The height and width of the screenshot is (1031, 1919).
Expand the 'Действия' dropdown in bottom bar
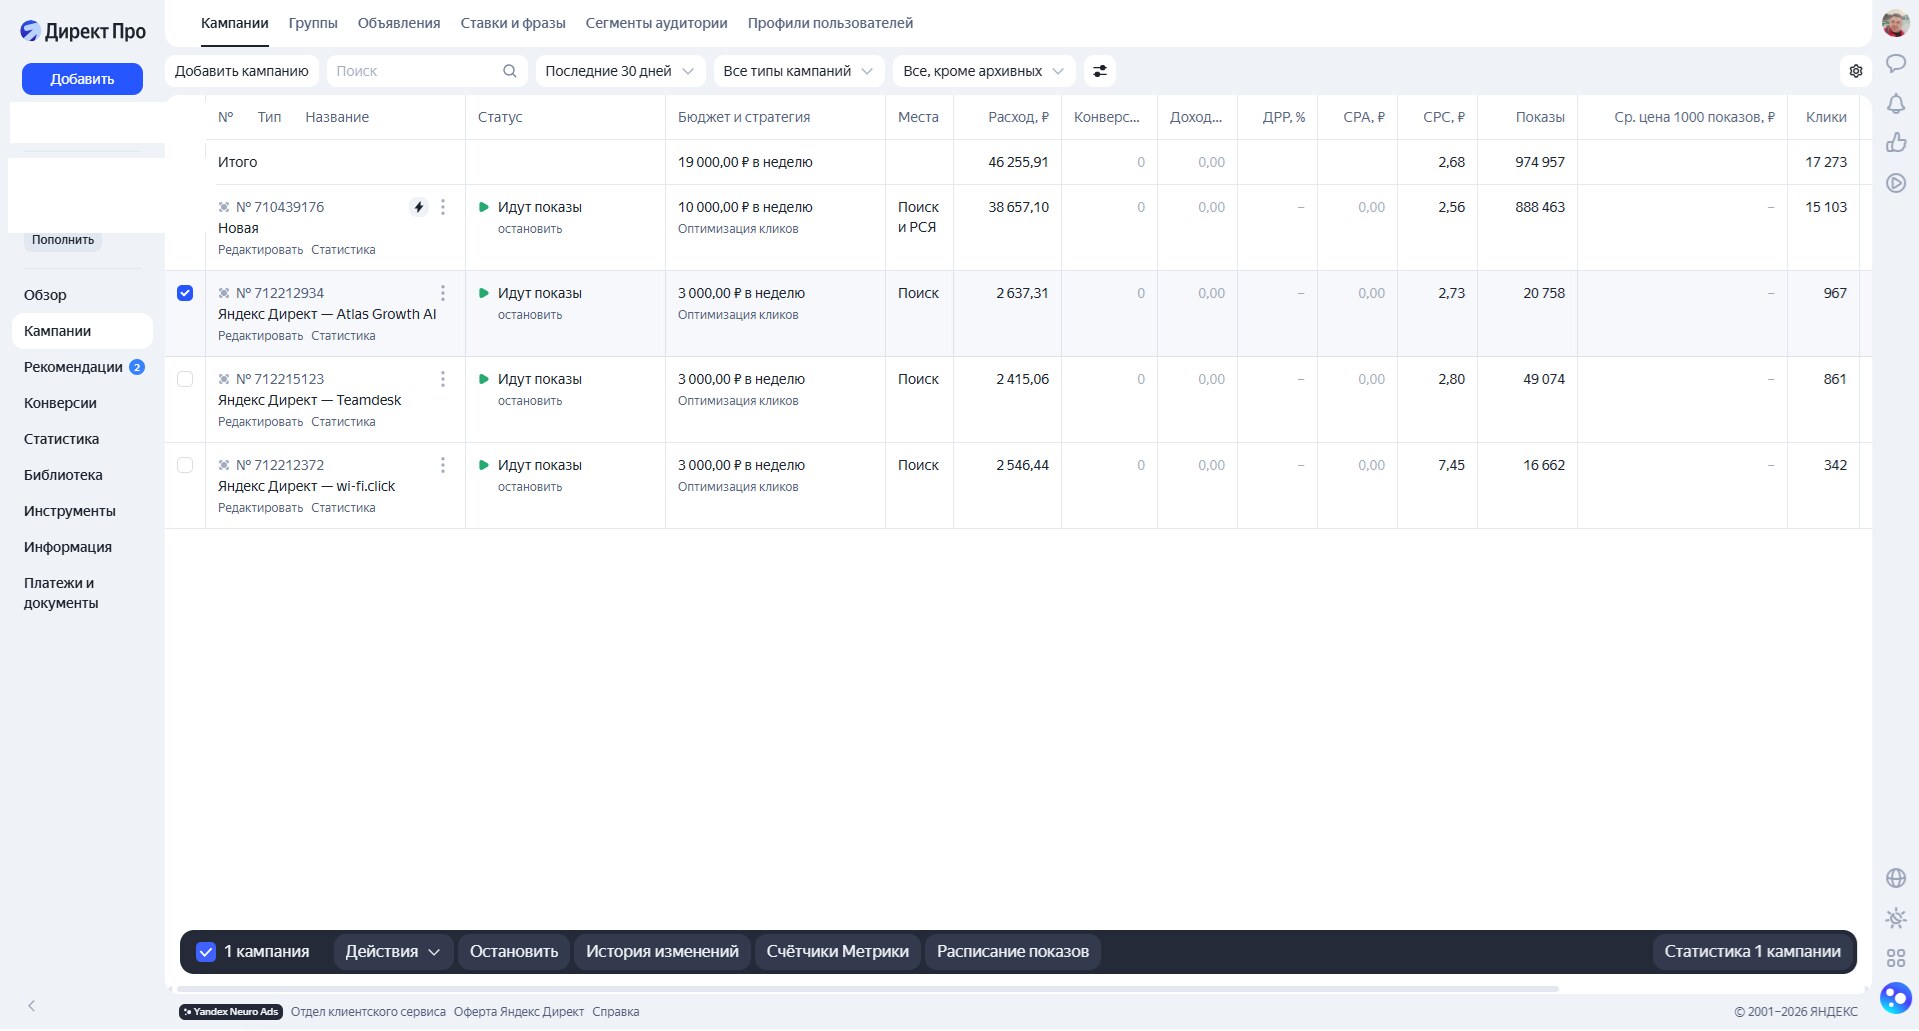[392, 952]
